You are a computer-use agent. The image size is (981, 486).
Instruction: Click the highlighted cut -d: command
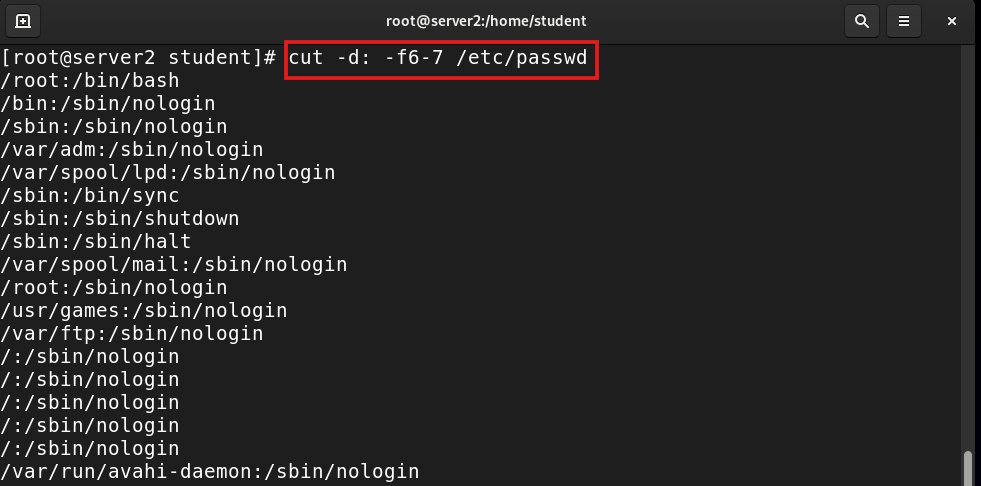pos(438,58)
